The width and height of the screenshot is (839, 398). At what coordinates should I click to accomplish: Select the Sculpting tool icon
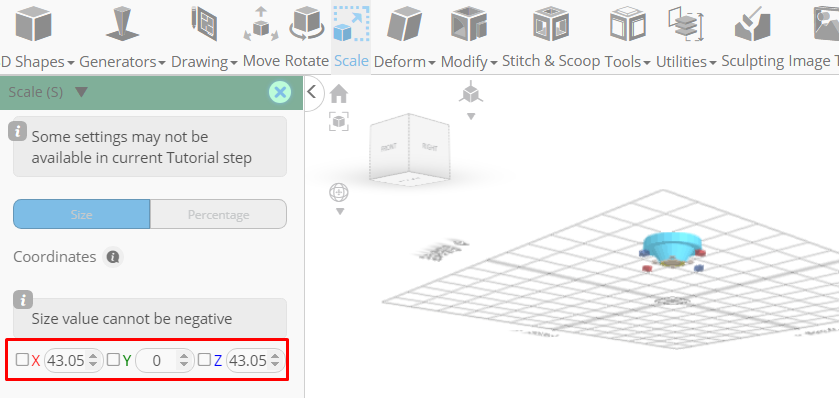coord(752,24)
